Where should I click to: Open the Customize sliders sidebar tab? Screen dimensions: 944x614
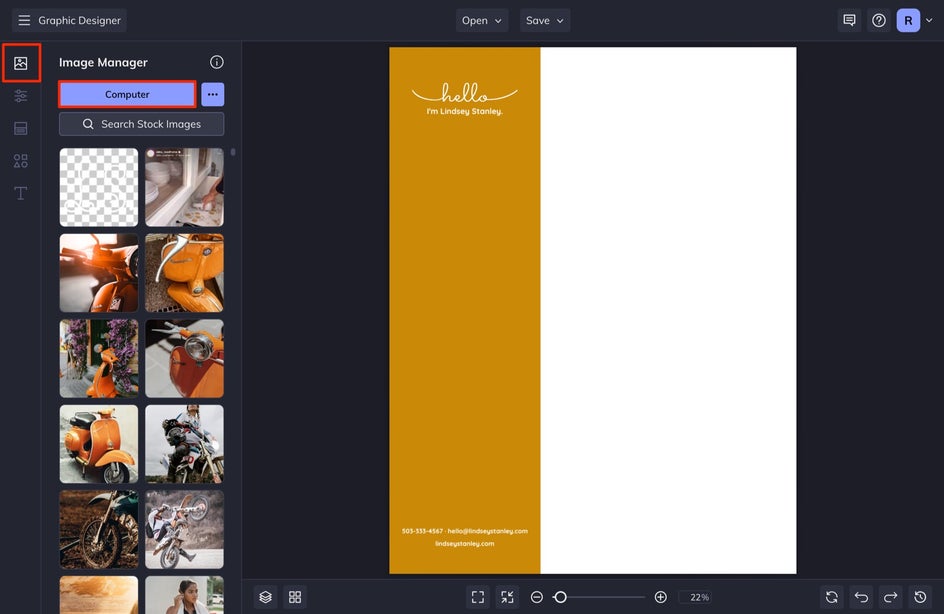[x=21, y=96]
